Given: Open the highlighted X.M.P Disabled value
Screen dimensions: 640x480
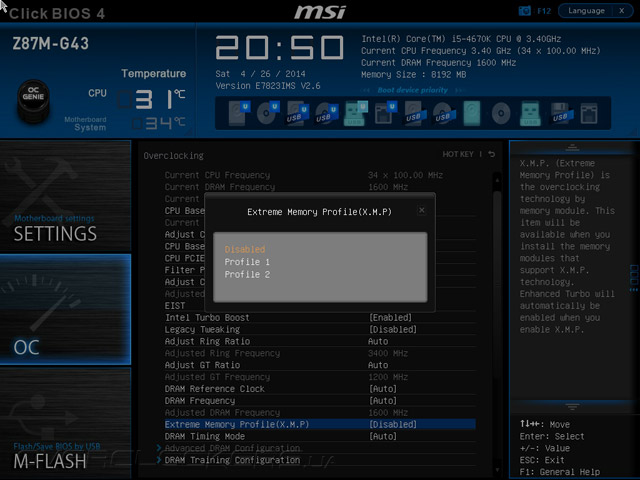Looking at the screenshot, I should point(393,424).
